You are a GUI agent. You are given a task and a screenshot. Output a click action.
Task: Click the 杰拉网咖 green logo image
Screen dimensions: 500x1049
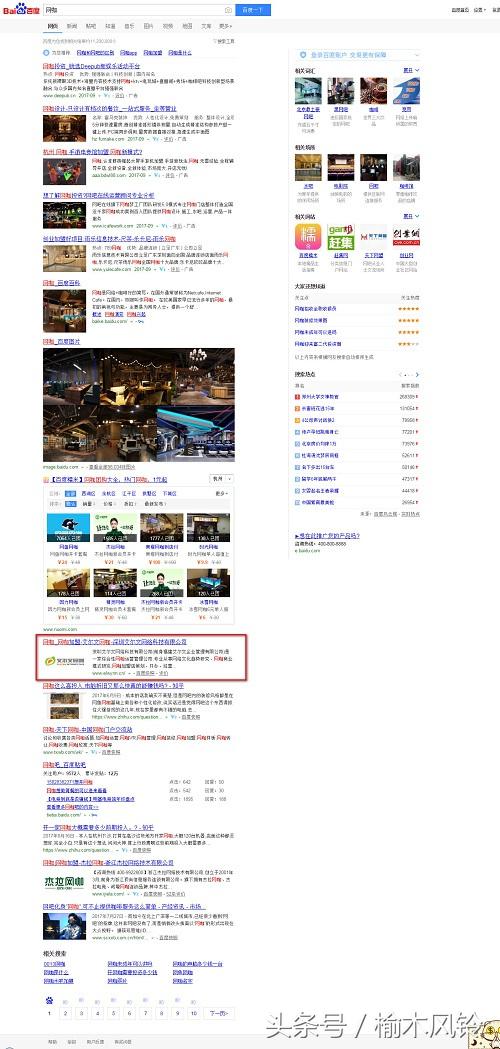coord(64,882)
